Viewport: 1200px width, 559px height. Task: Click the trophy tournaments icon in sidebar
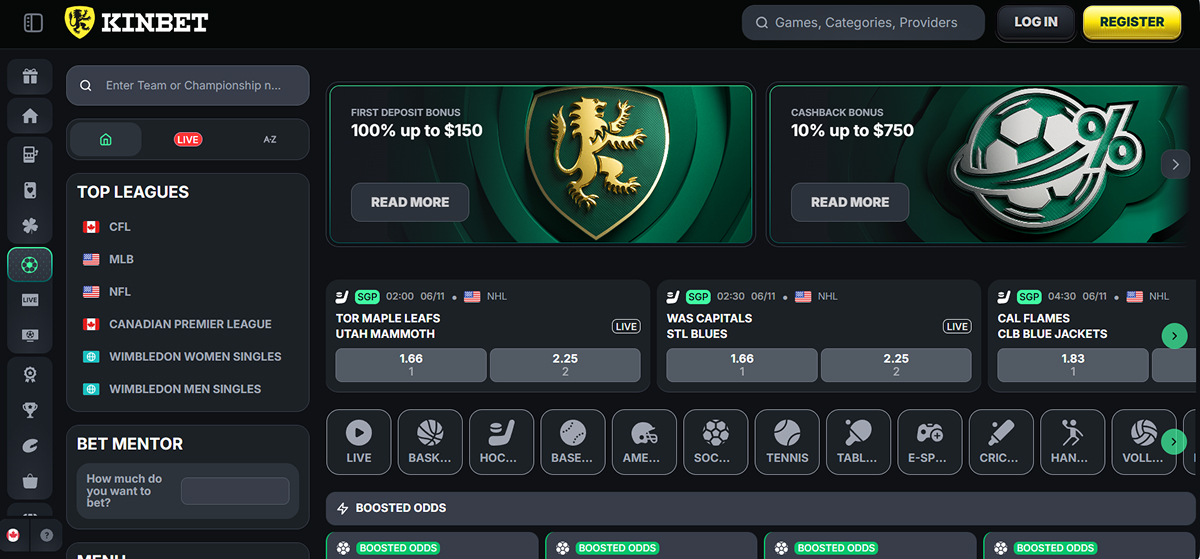[x=30, y=409]
